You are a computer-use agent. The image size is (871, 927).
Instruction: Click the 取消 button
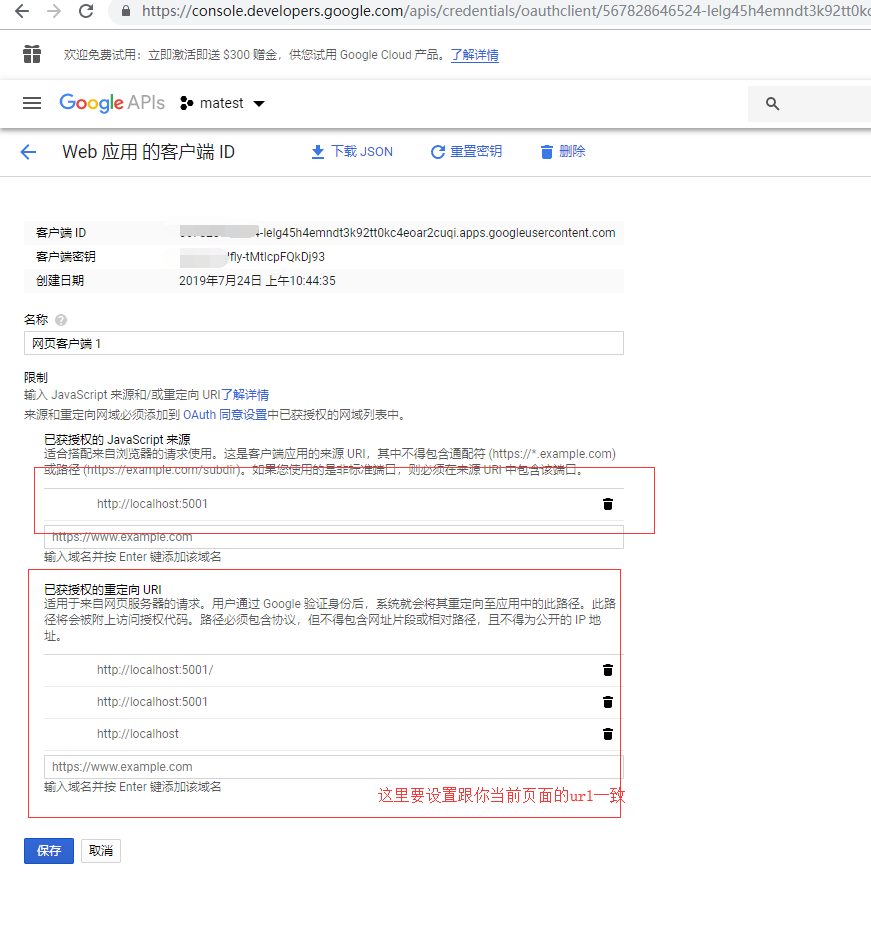[x=101, y=851]
